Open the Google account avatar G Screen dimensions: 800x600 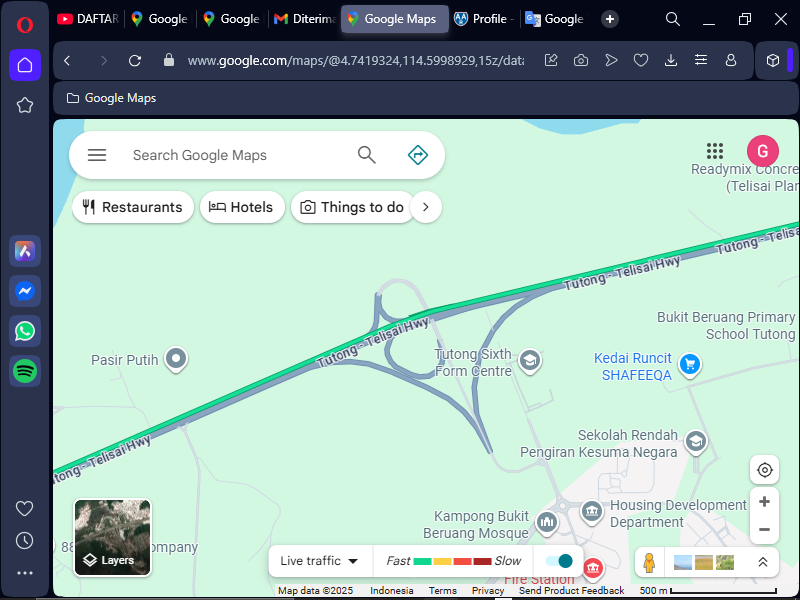[763, 151]
